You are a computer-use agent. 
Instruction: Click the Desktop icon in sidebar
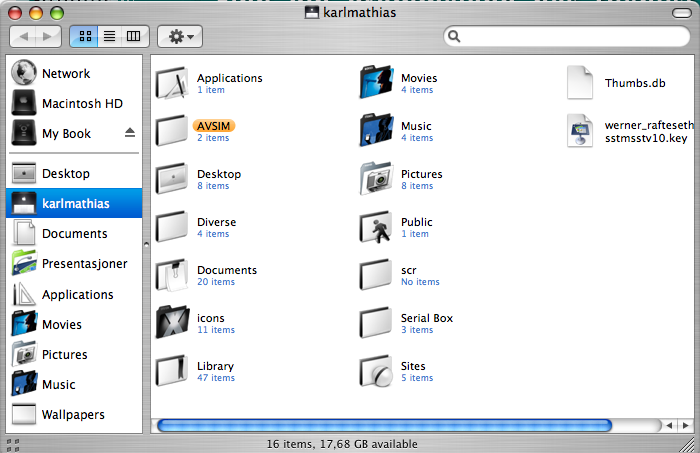(x=24, y=173)
